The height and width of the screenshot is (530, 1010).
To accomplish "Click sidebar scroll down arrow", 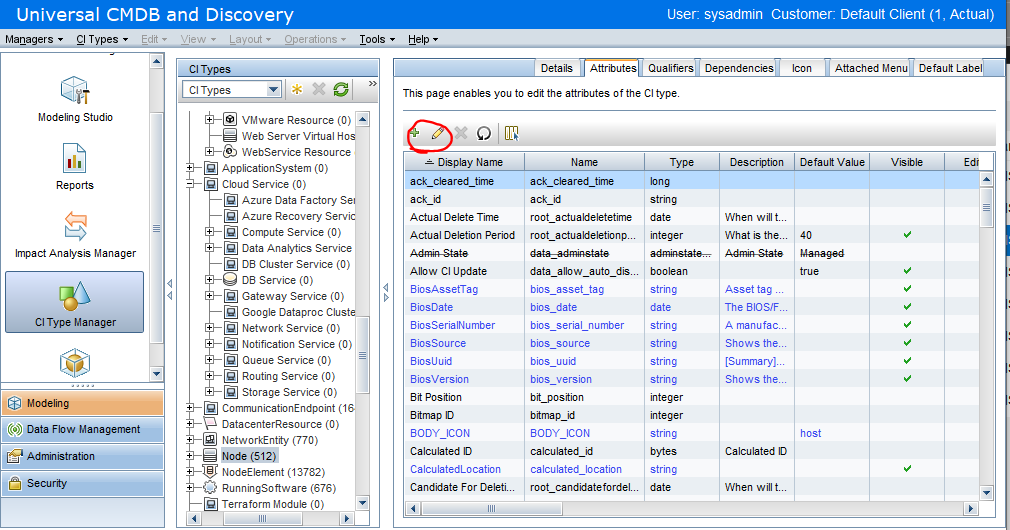I will click(x=157, y=374).
